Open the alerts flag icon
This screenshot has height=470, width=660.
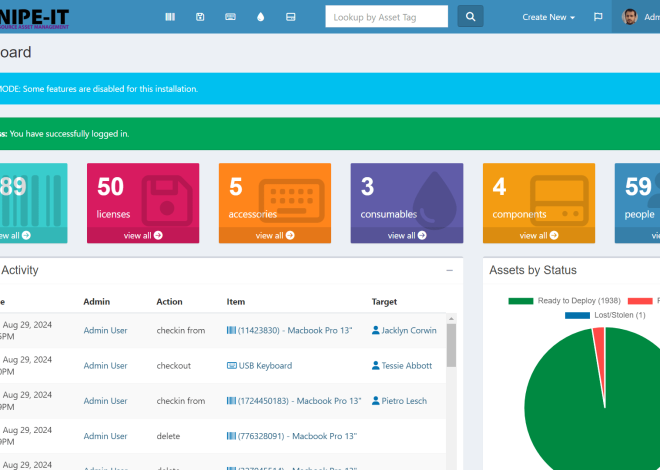click(598, 17)
